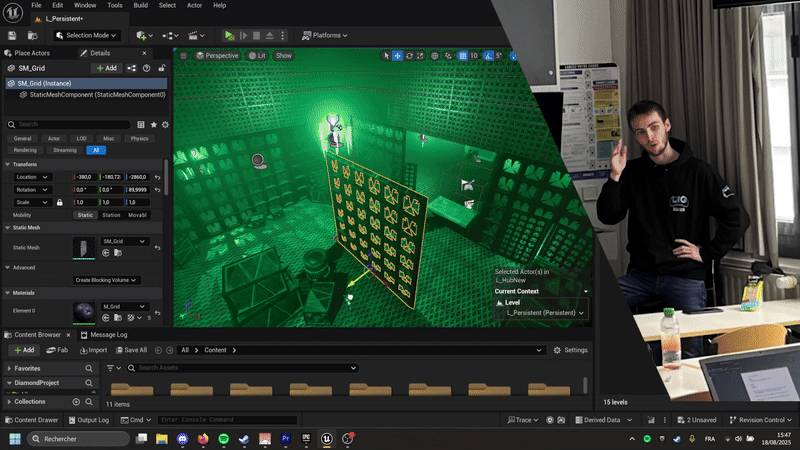Click the Spotify icon in Windows taskbar

222,438
